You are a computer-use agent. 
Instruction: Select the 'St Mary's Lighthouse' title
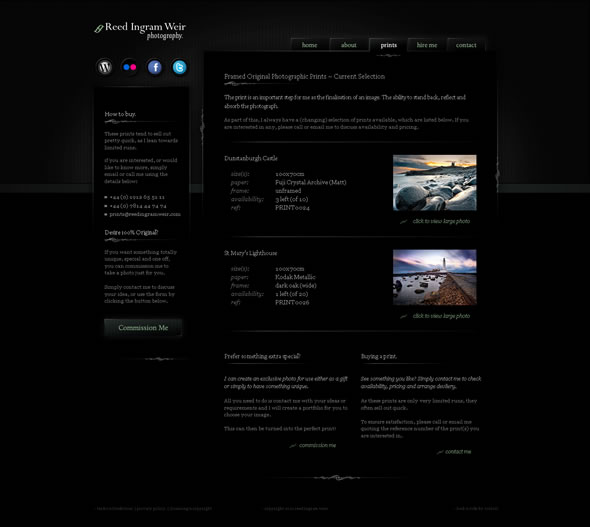coord(251,253)
